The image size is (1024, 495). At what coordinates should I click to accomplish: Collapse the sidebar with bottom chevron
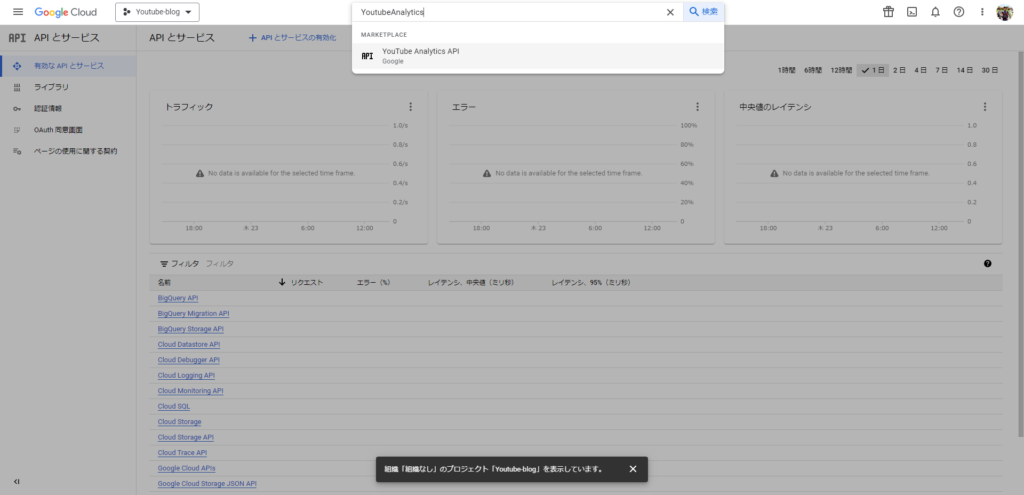pyautogui.click(x=17, y=482)
